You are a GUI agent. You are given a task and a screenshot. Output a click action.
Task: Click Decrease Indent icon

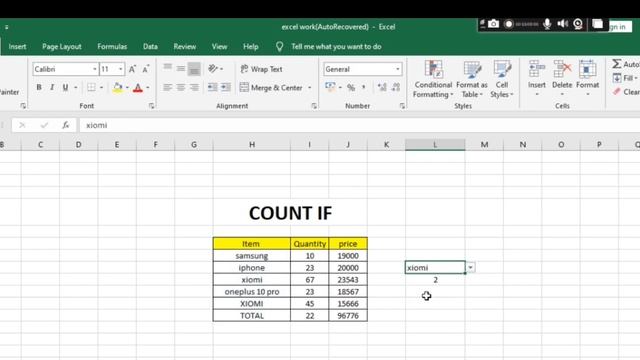(212, 87)
